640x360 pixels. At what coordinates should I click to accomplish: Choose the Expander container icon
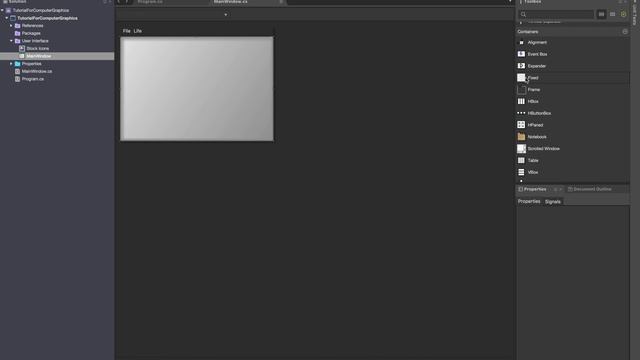[x=521, y=66]
